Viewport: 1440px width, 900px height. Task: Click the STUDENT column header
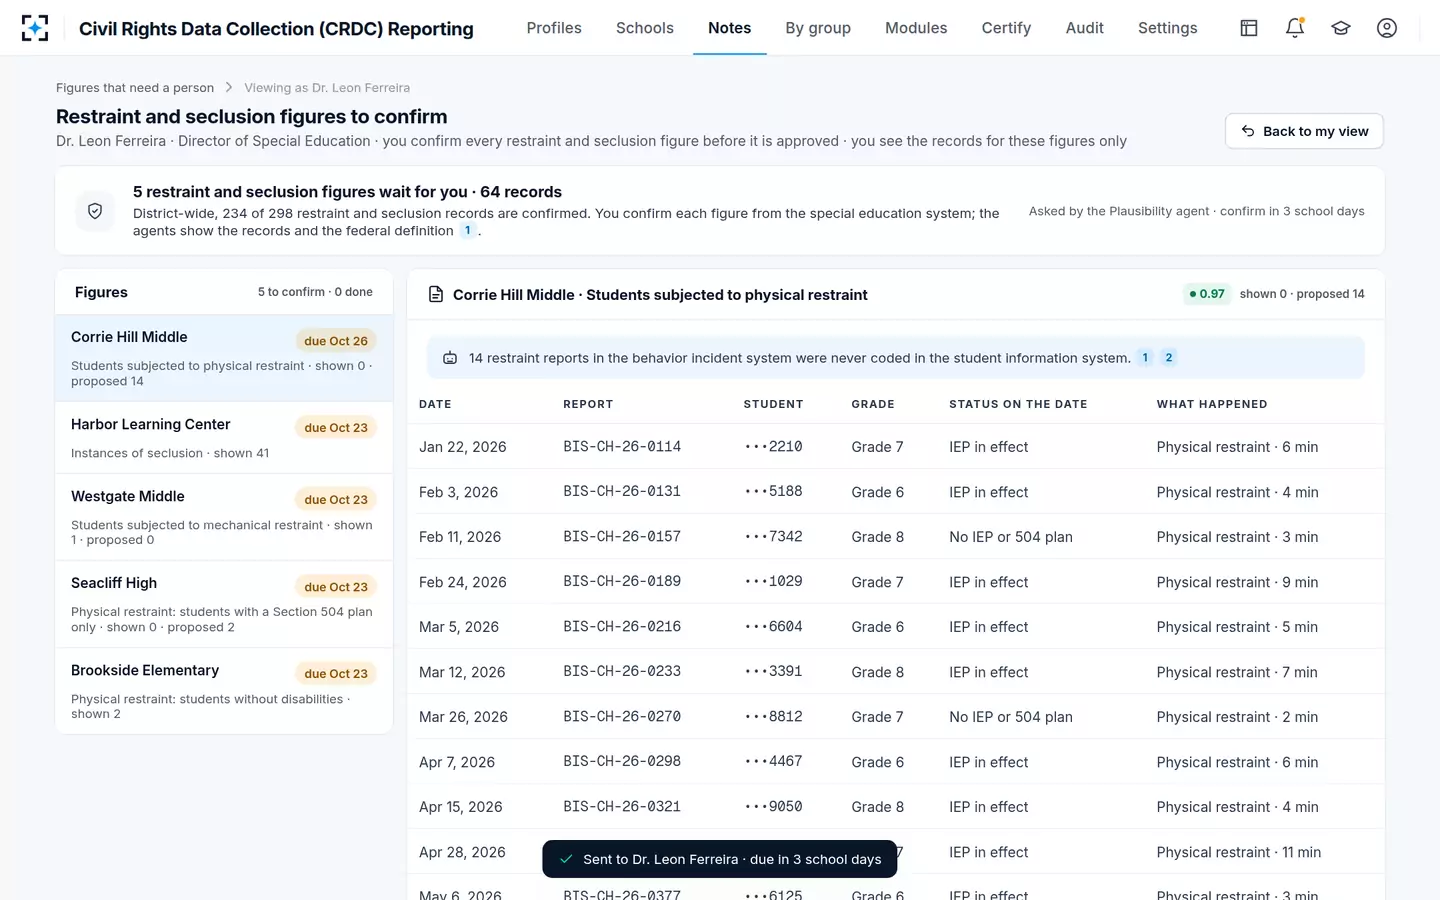coord(773,404)
